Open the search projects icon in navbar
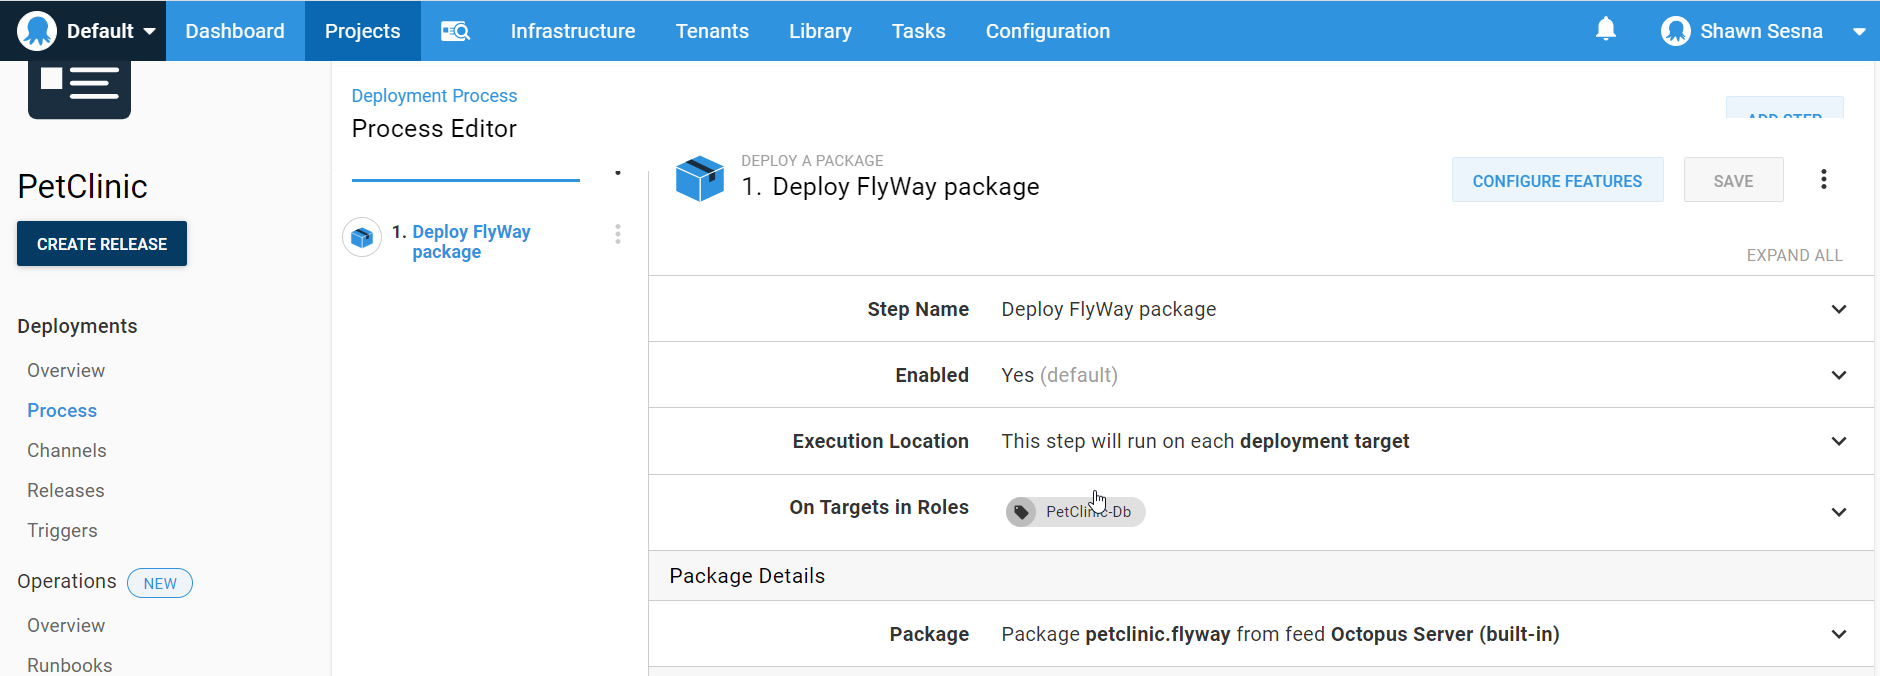 (455, 31)
